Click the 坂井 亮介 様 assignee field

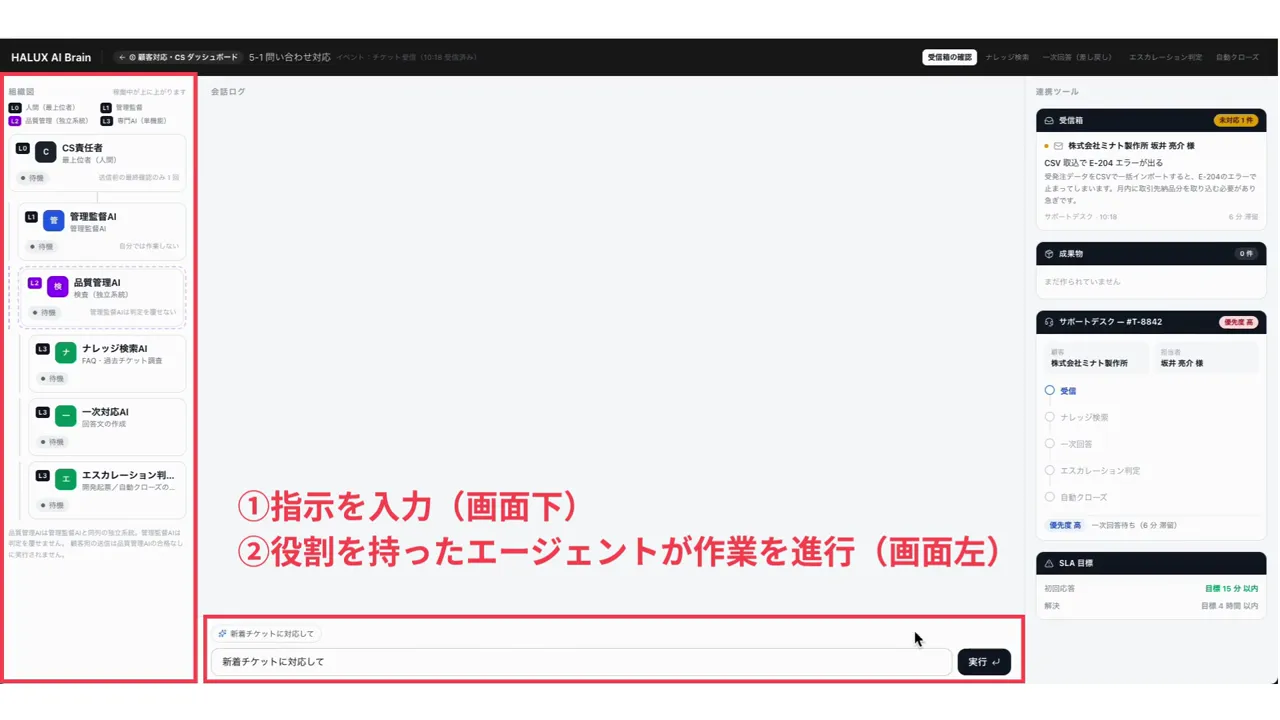[x=1205, y=358]
